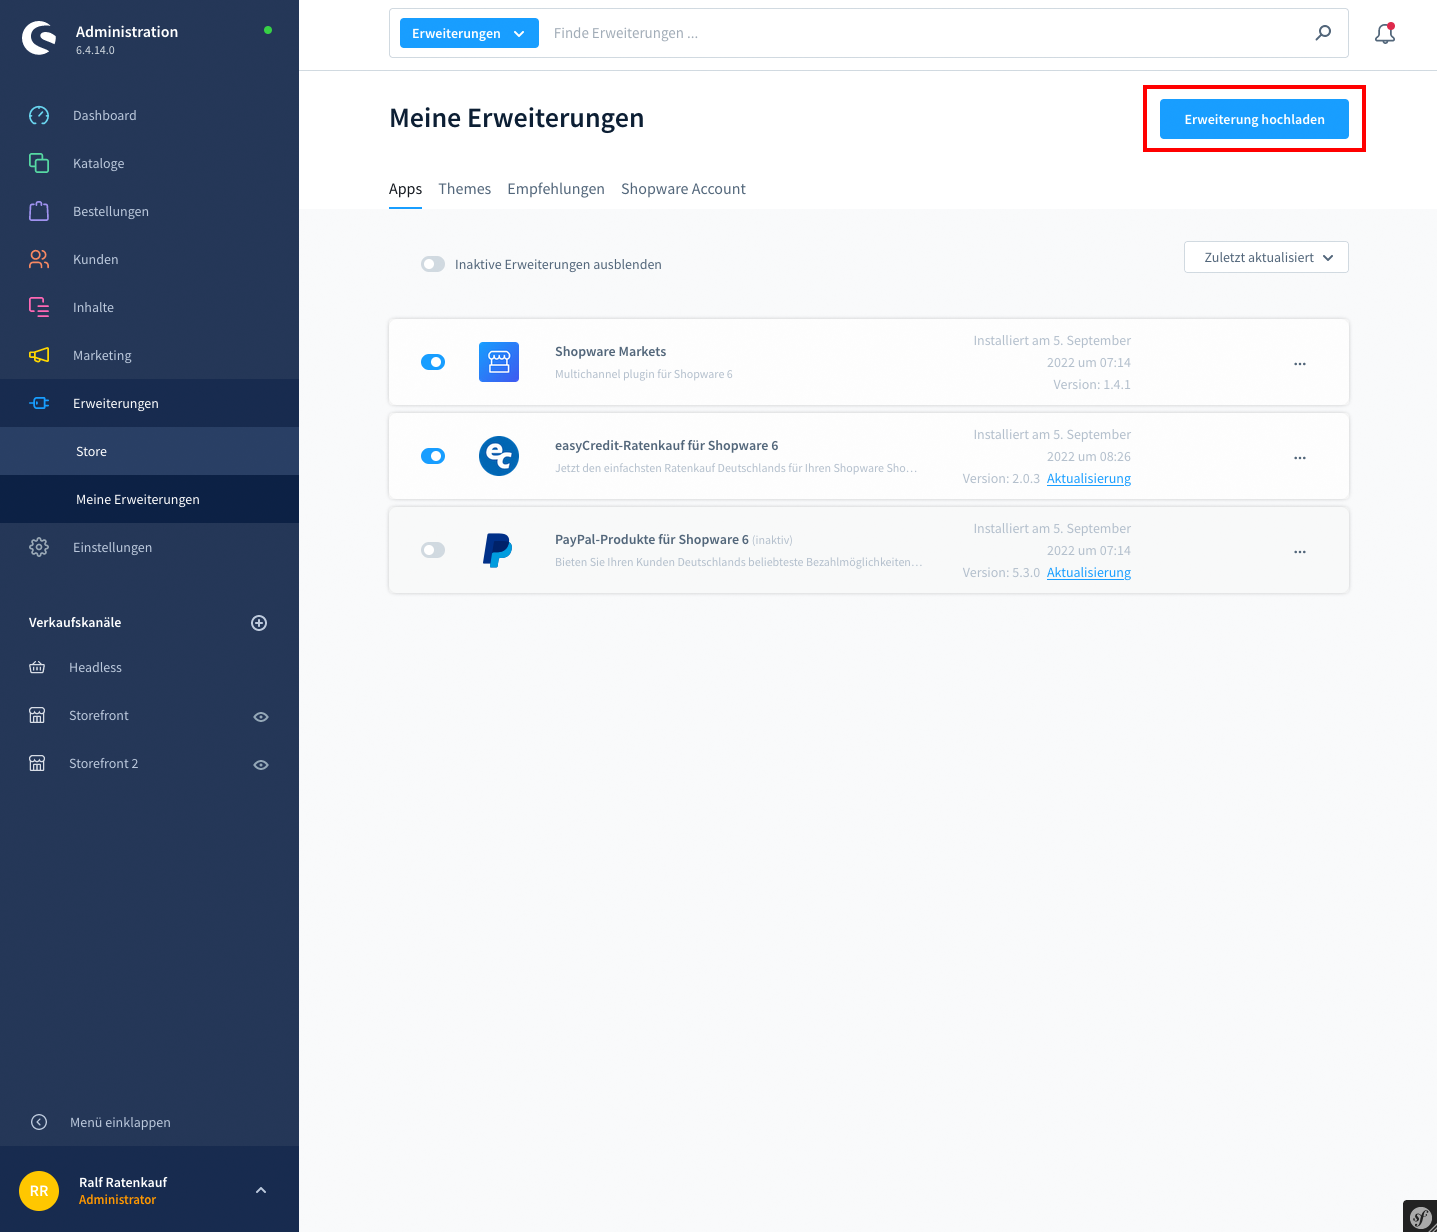Open Store submenu item
This screenshot has height=1232, width=1437.
tap(149, 451)
